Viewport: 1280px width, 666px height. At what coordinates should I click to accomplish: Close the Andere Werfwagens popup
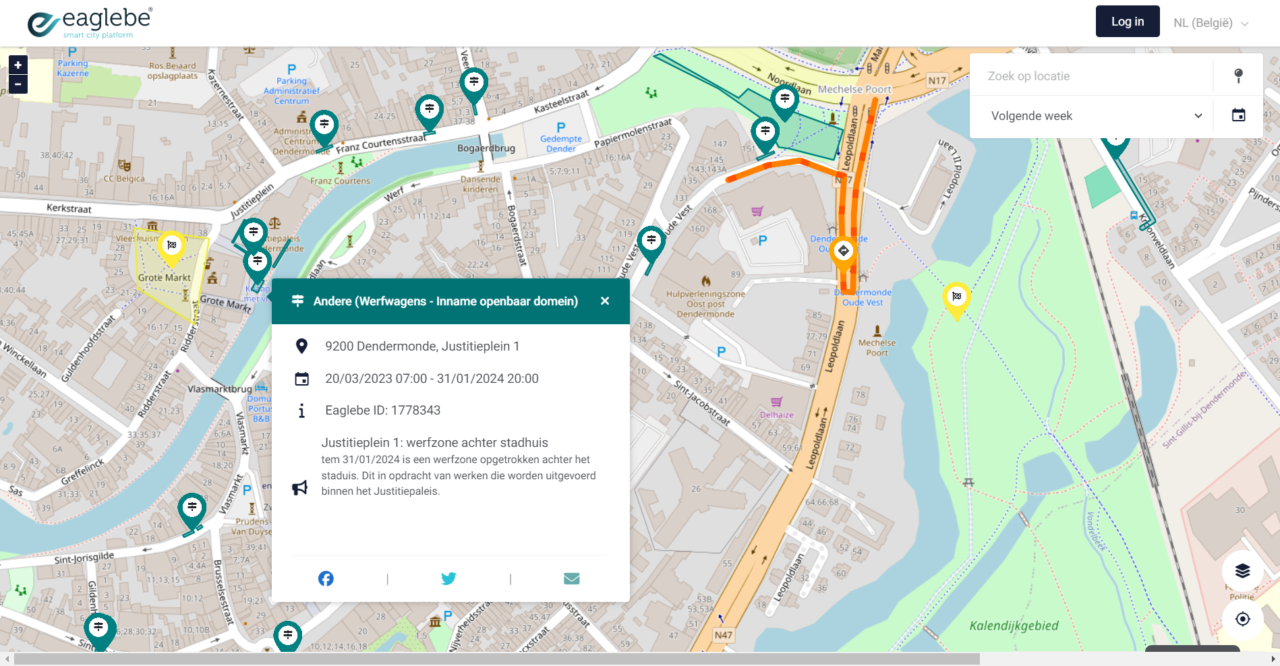[604, 301]
